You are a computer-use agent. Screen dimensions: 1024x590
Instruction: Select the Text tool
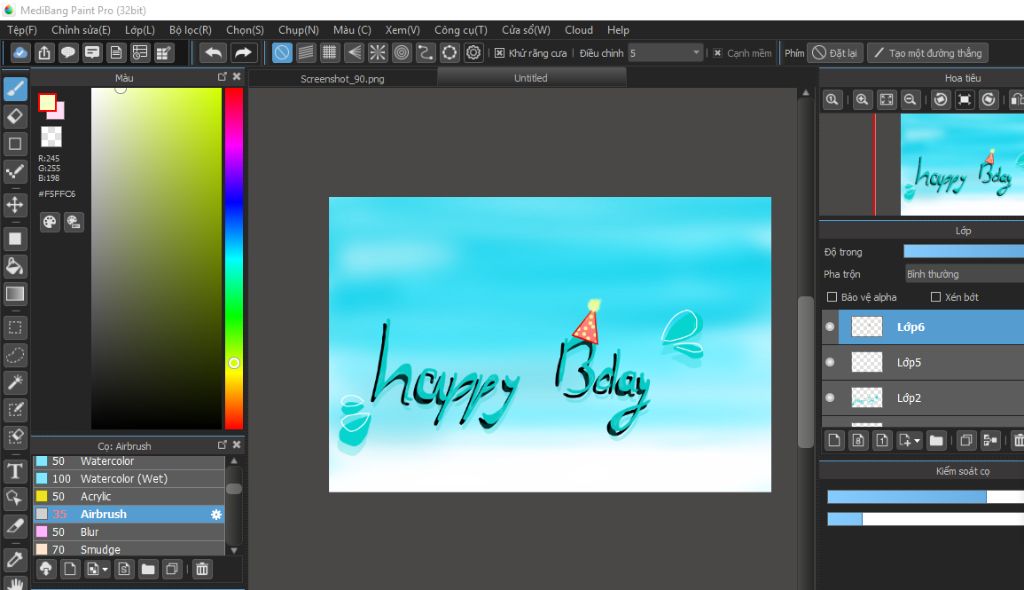[15, 471]
